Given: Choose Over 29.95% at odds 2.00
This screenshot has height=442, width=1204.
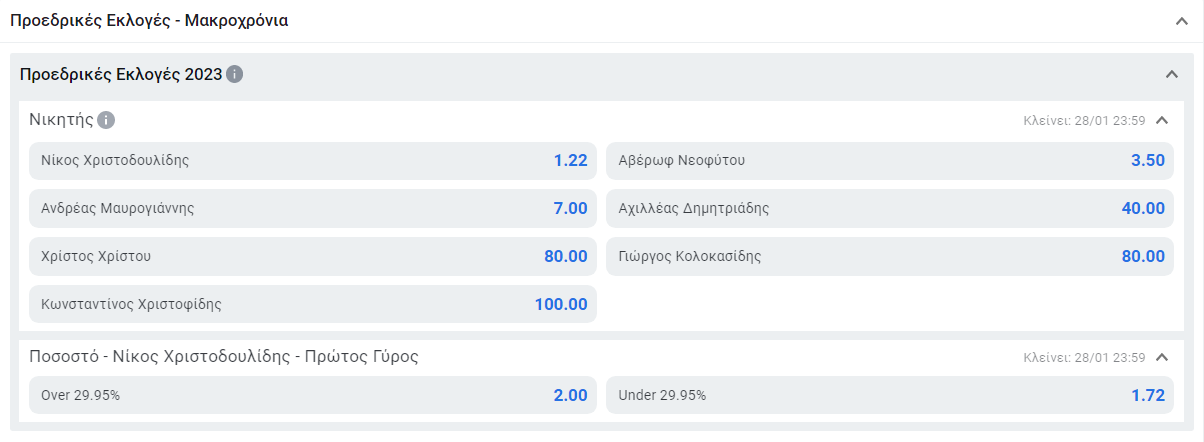Looking at the screenshot, I should tap(313, 395).
